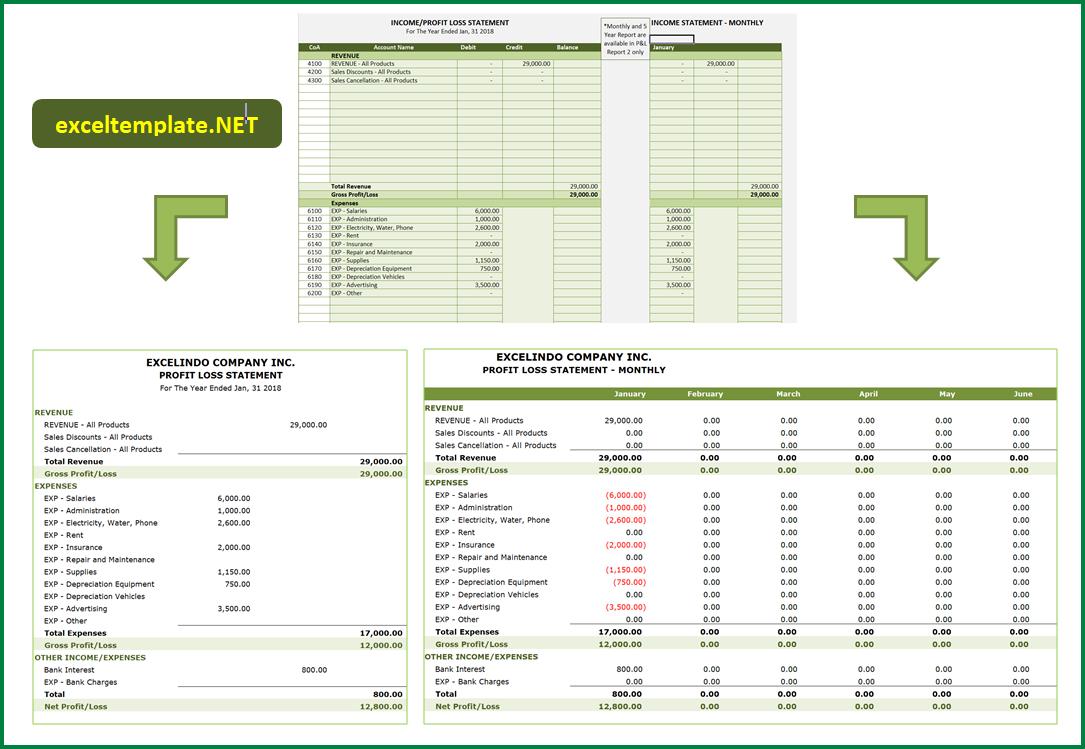Select account code 4200 in the top sheet
This screenshot has height=749, width=1085.
[x=315, y=72]
